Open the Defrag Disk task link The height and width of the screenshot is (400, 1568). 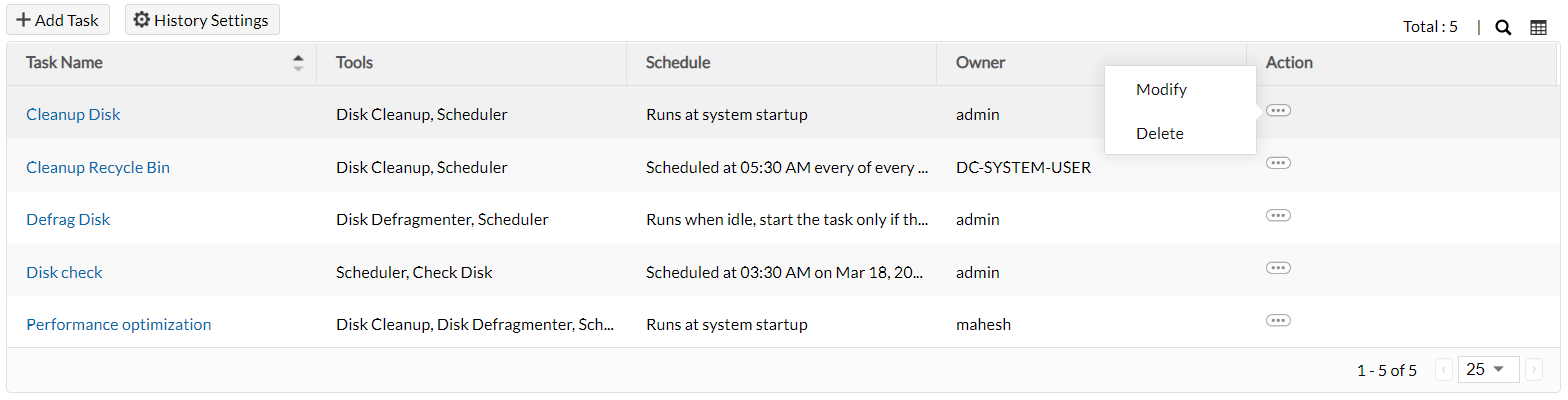coord(68,220)
